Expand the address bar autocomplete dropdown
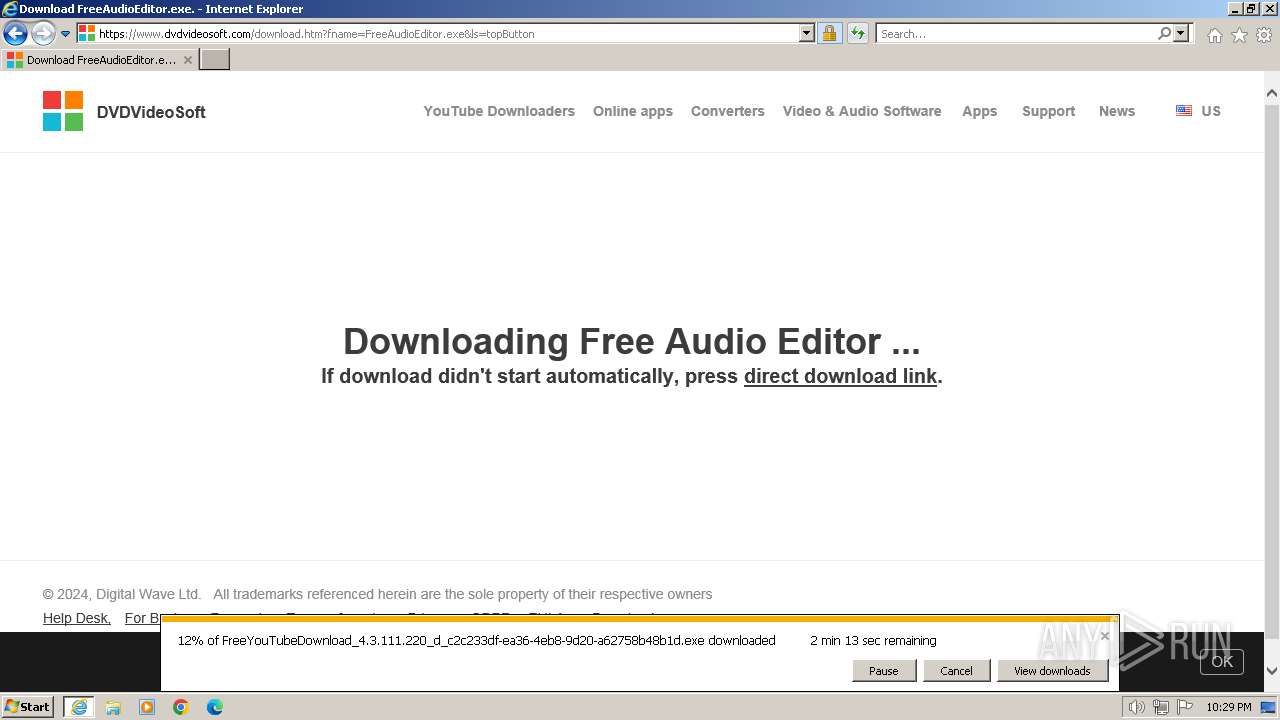 point(807,33)
